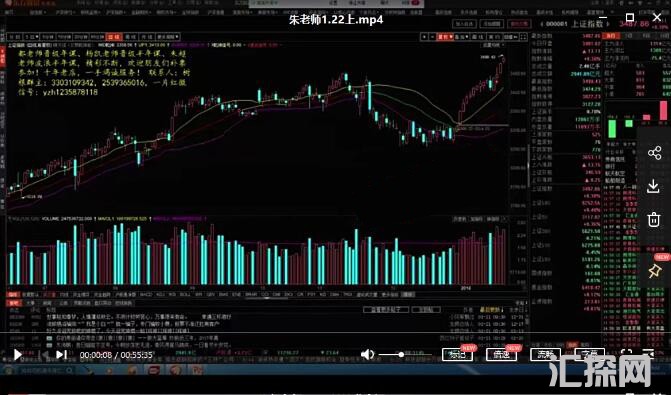671x395 pixels.
Task: Seek along the video progress bar
Action: (x=336, y=333)
